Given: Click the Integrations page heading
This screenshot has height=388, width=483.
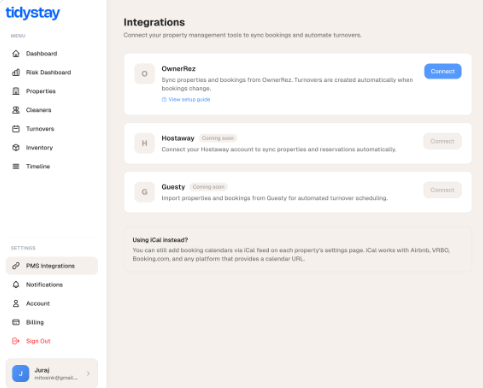Looking at the screenshot, I should pos(154,22).
